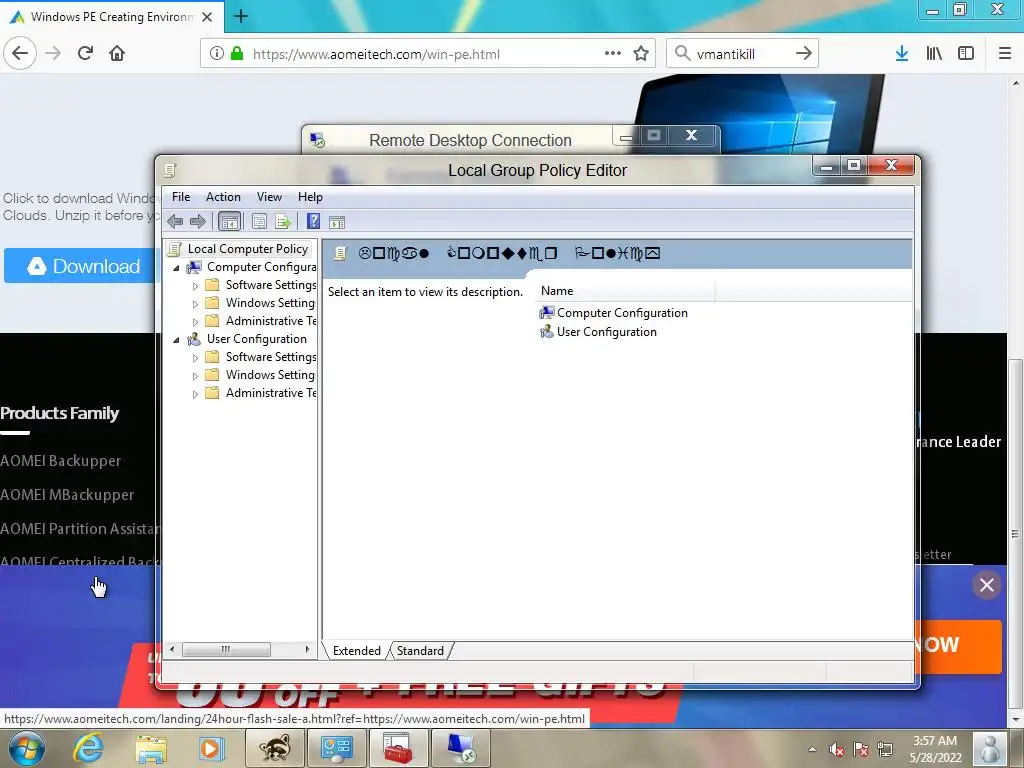Open Windows Explorer from the taskbar
This screenshot has width=1024, height=768.
(151, 748)
